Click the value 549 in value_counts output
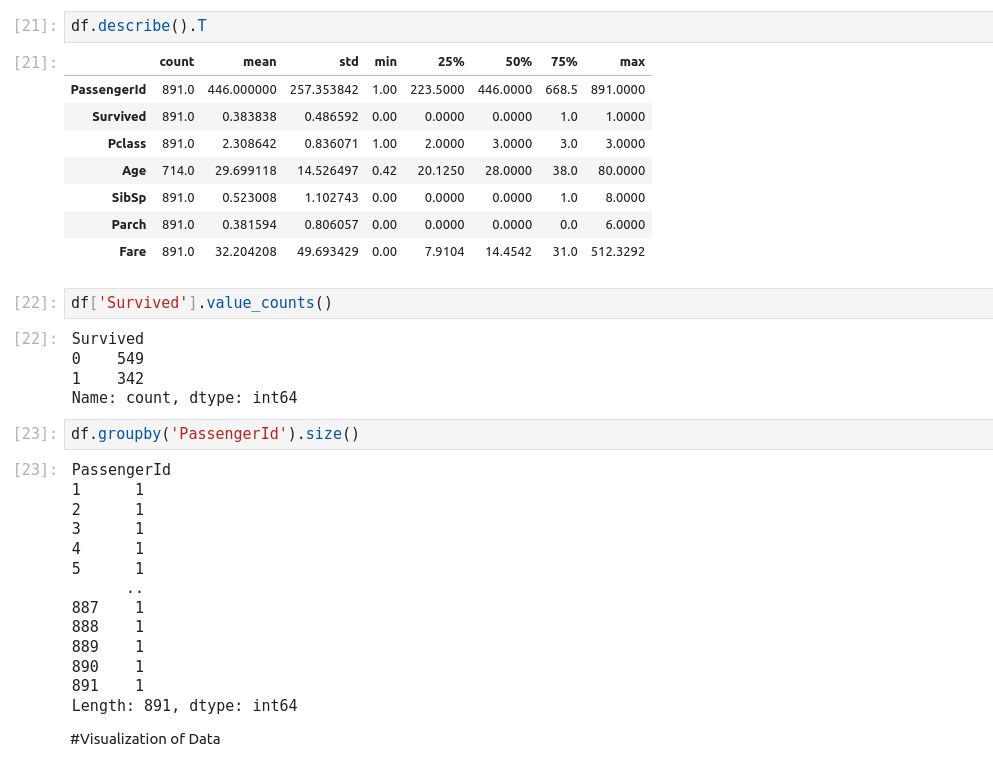Viewport: 993px width, 764px height. 130,359
